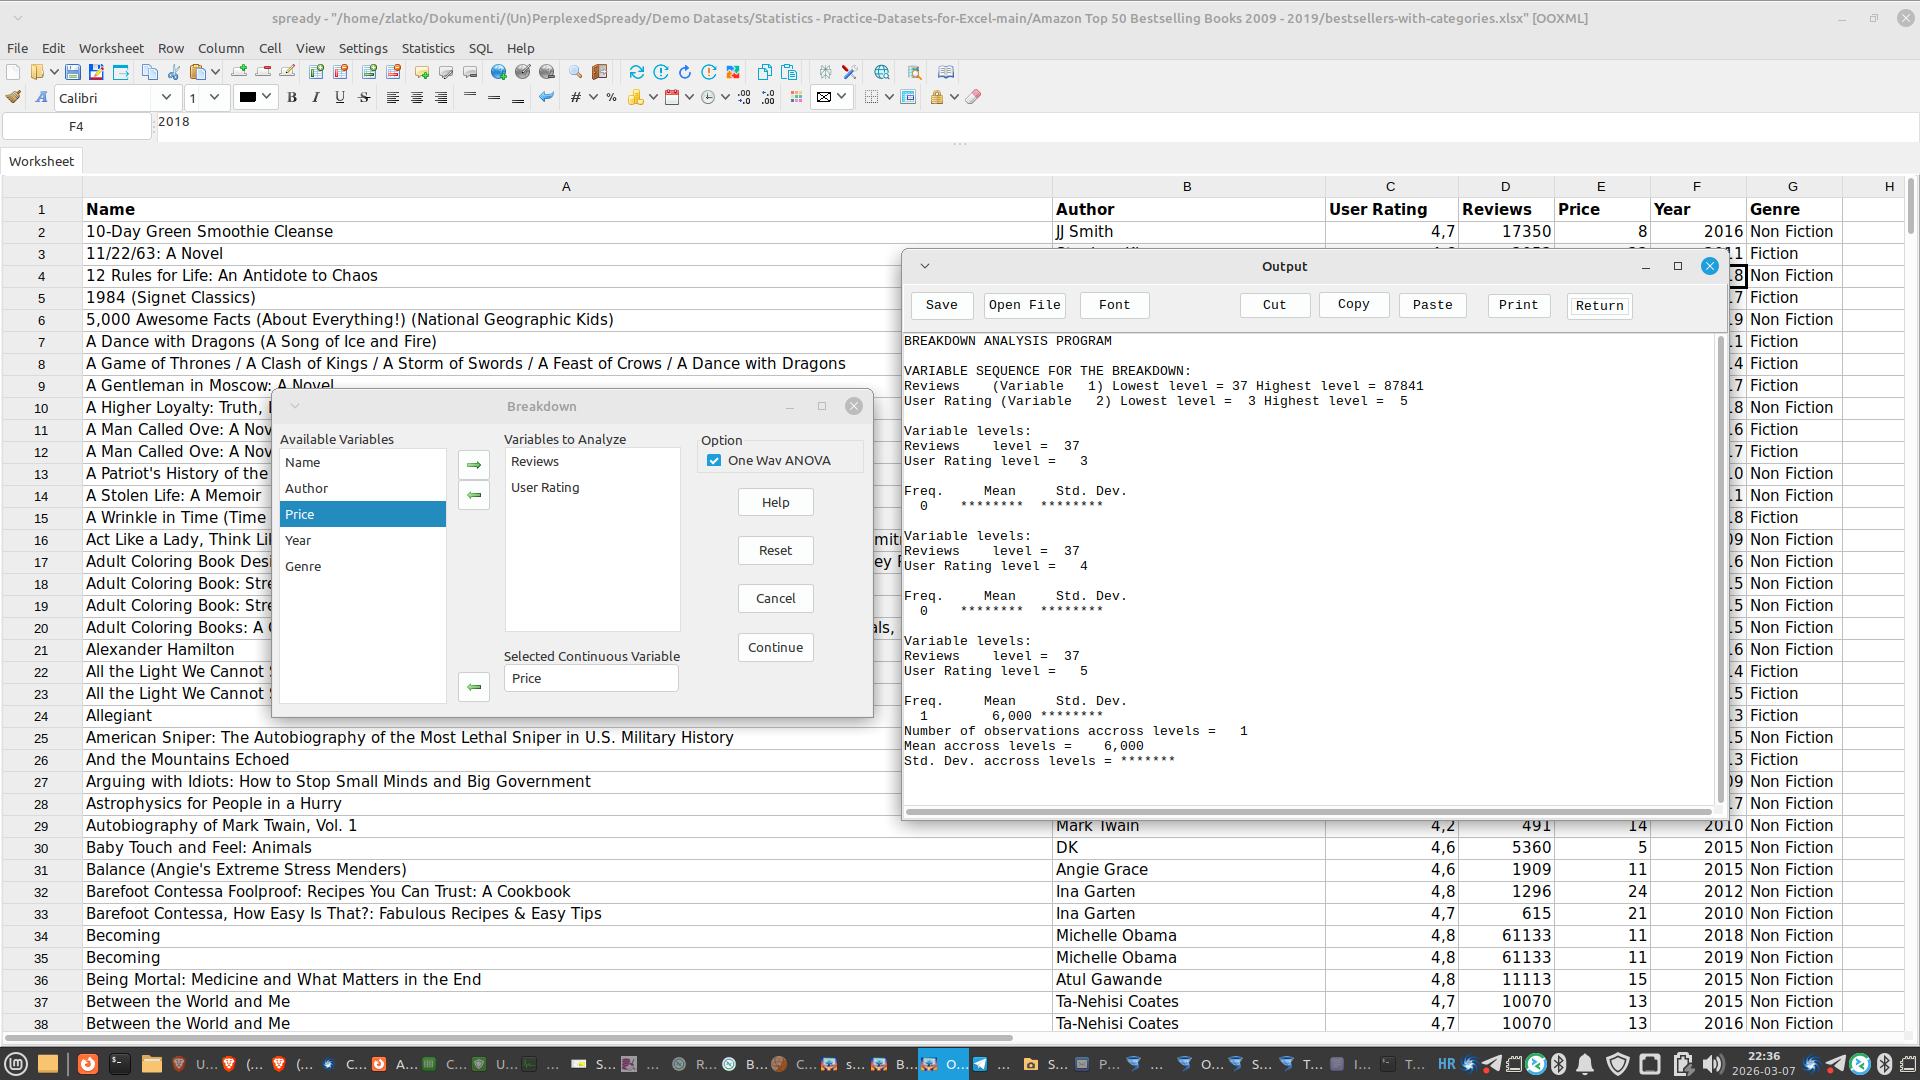The image size is (1920, 1080).
Task: Click the Center align text icon
Action: tap(417, 97)
